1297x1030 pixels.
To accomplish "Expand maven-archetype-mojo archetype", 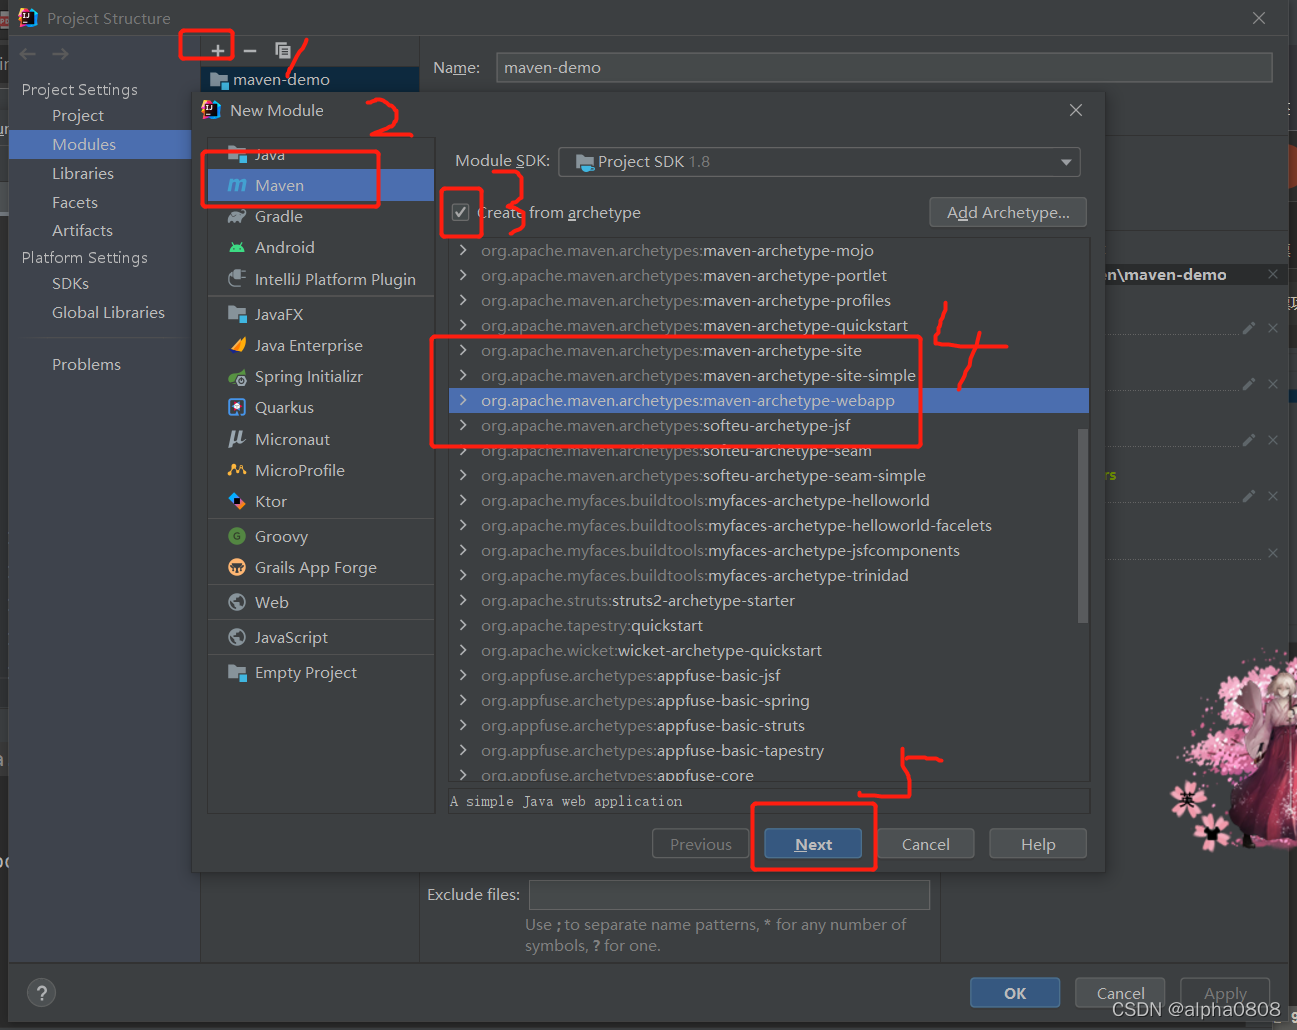I will [463, 250].
